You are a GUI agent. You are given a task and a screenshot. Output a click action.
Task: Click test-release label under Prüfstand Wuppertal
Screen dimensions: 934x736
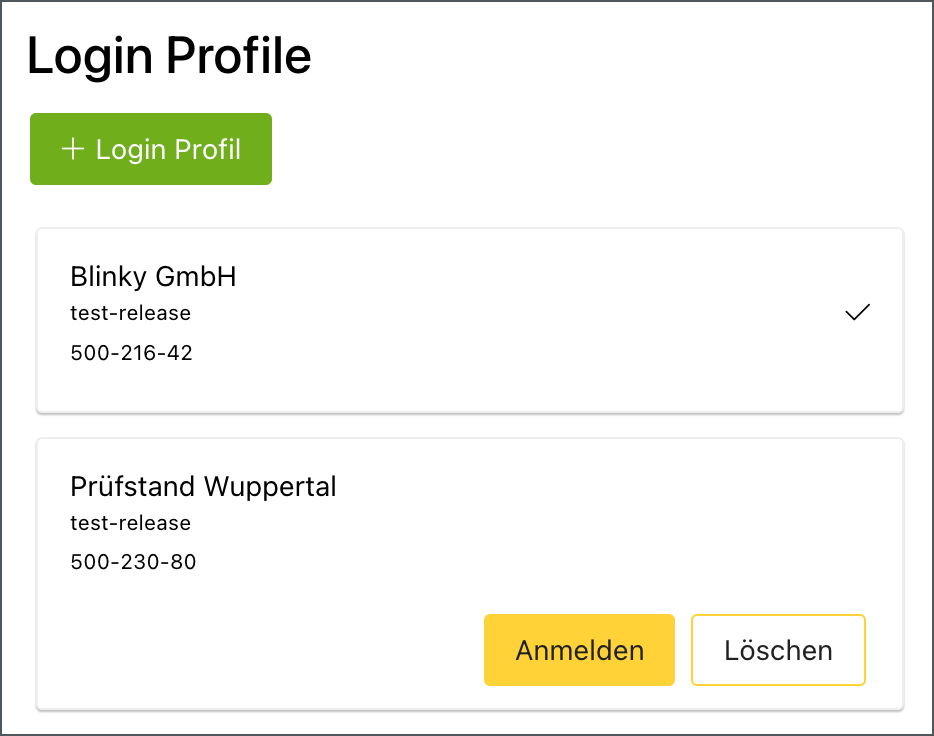(x=130, y=523)
